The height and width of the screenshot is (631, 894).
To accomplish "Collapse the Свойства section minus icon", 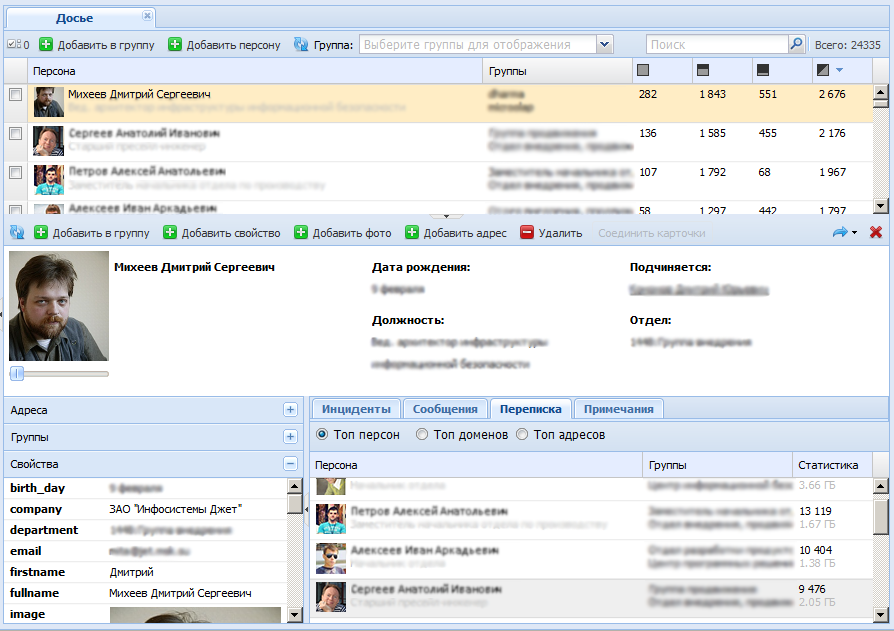I will point(290,463).
